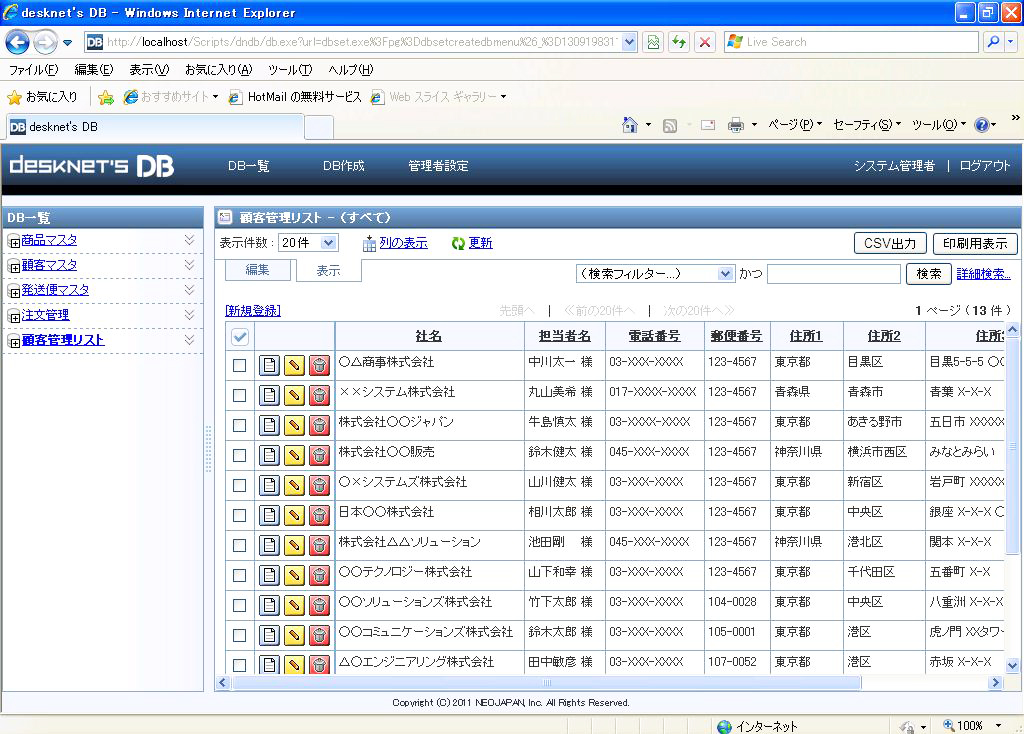Click the green 更新 refresh icon
1024x734 pixels.
point(458,243)
